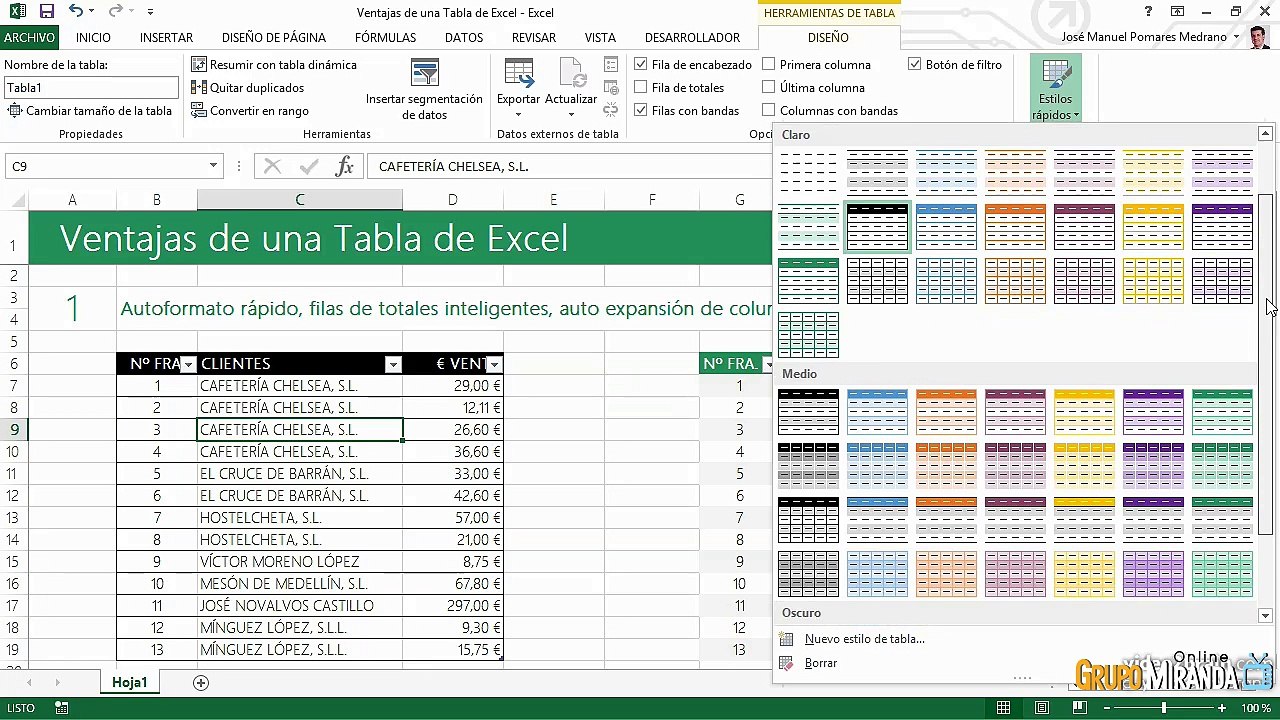Screen dimensions: 1280x720
Task: Redo the last undone action
Action: 115,12
